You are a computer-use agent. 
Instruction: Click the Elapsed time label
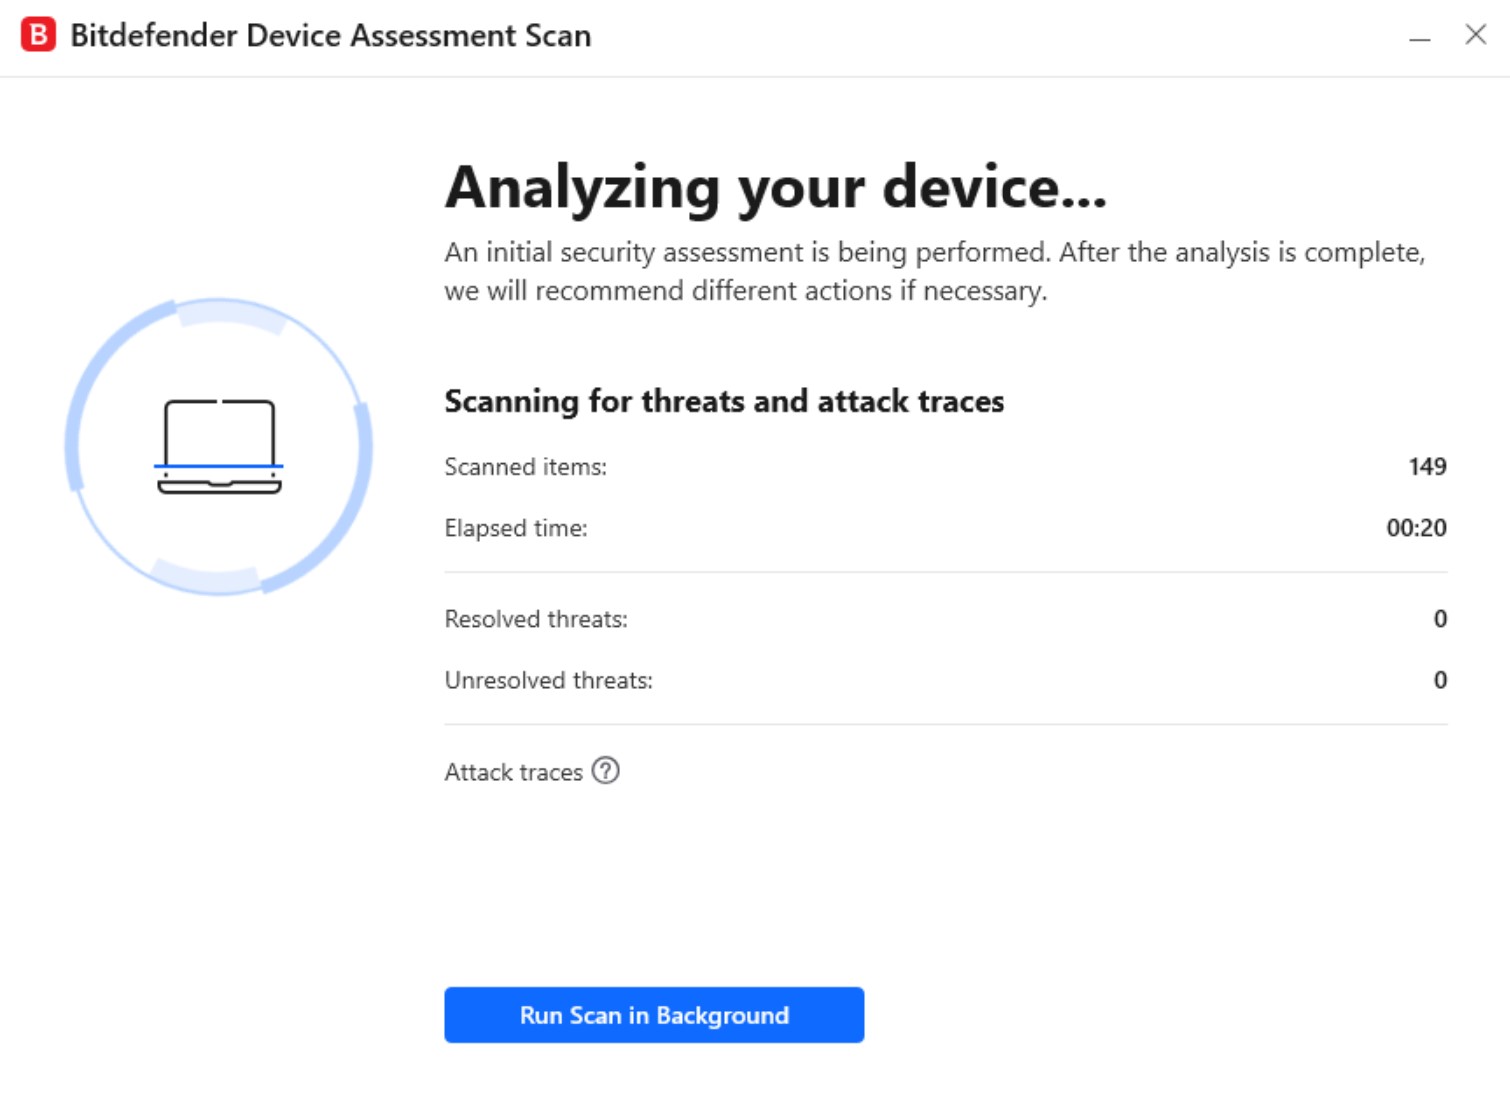point(516,528)
